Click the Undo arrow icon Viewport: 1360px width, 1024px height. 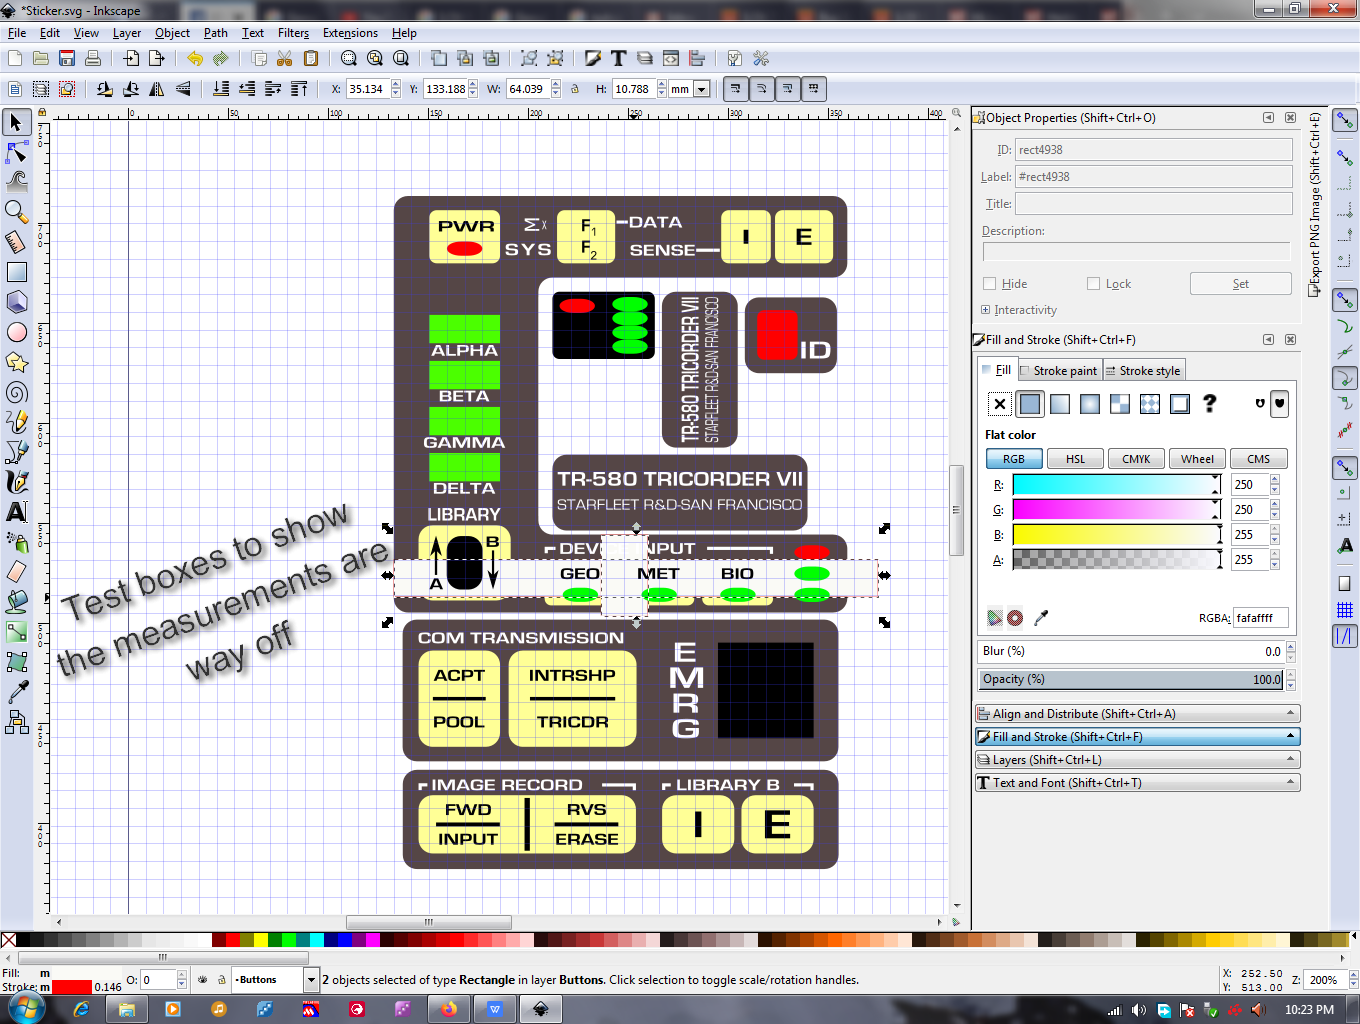pos(195,58)
